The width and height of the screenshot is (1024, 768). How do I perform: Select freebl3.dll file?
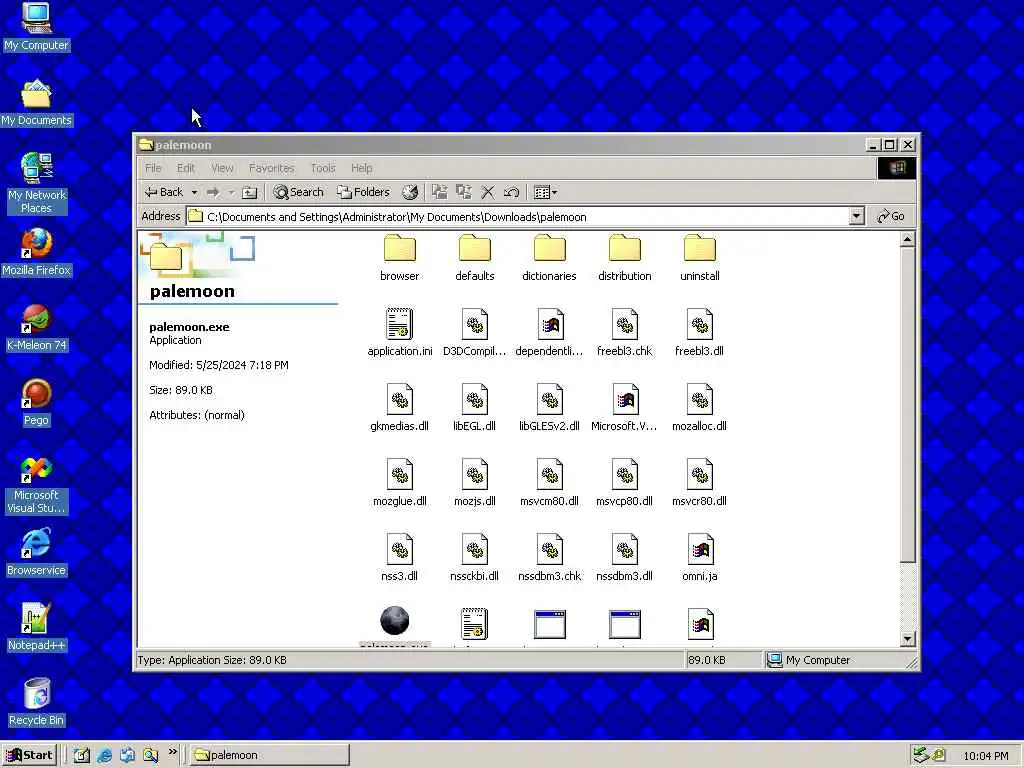[699, 332]
